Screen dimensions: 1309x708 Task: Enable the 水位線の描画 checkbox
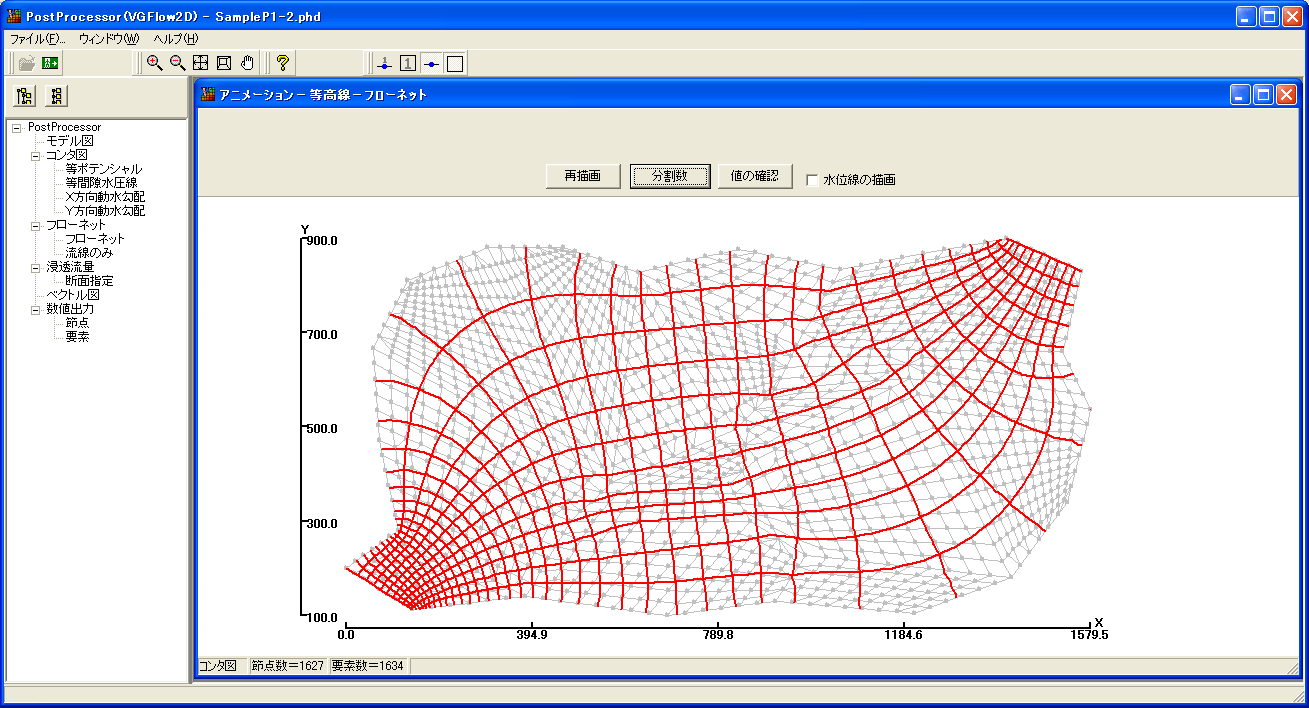point(812,180)
